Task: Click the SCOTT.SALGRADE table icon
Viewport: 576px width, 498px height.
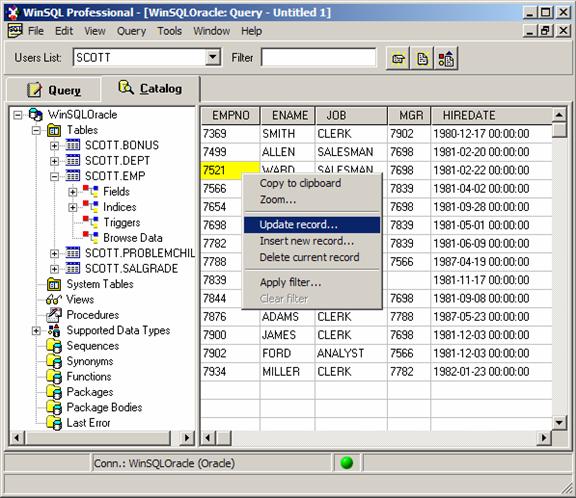Action: click(73, 268)
